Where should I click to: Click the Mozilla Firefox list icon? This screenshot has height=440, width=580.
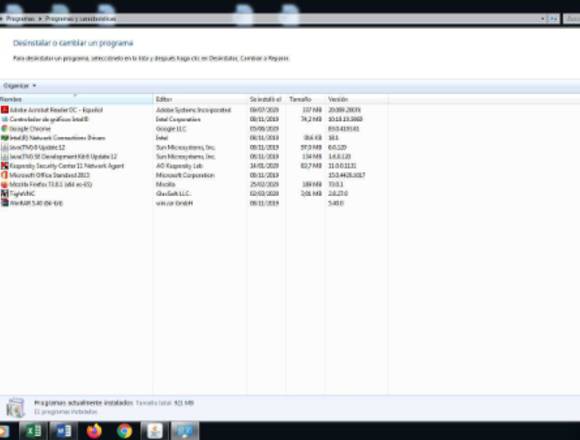(x=4, y=184)
